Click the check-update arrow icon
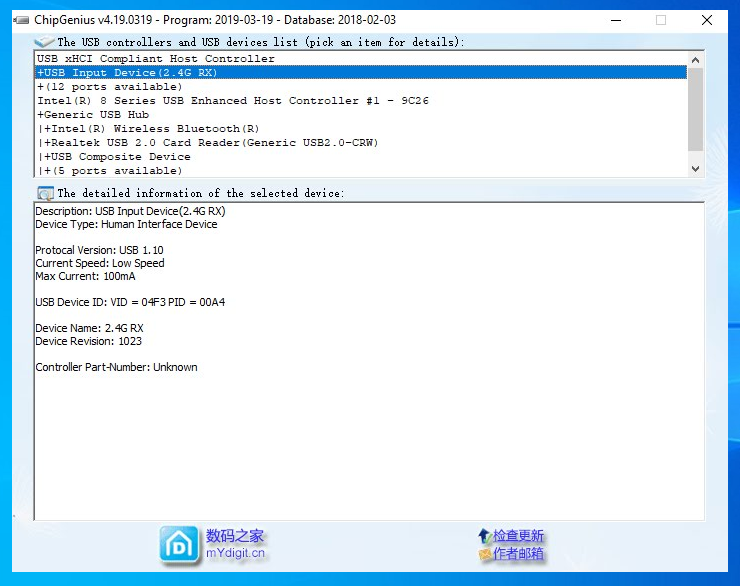The image size is (740, 586). pos(485,536)
